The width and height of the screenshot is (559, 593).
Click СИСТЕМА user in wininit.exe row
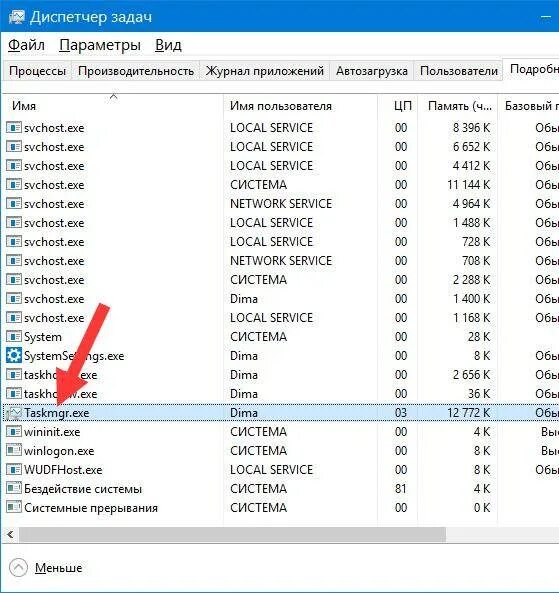point(259,432)
